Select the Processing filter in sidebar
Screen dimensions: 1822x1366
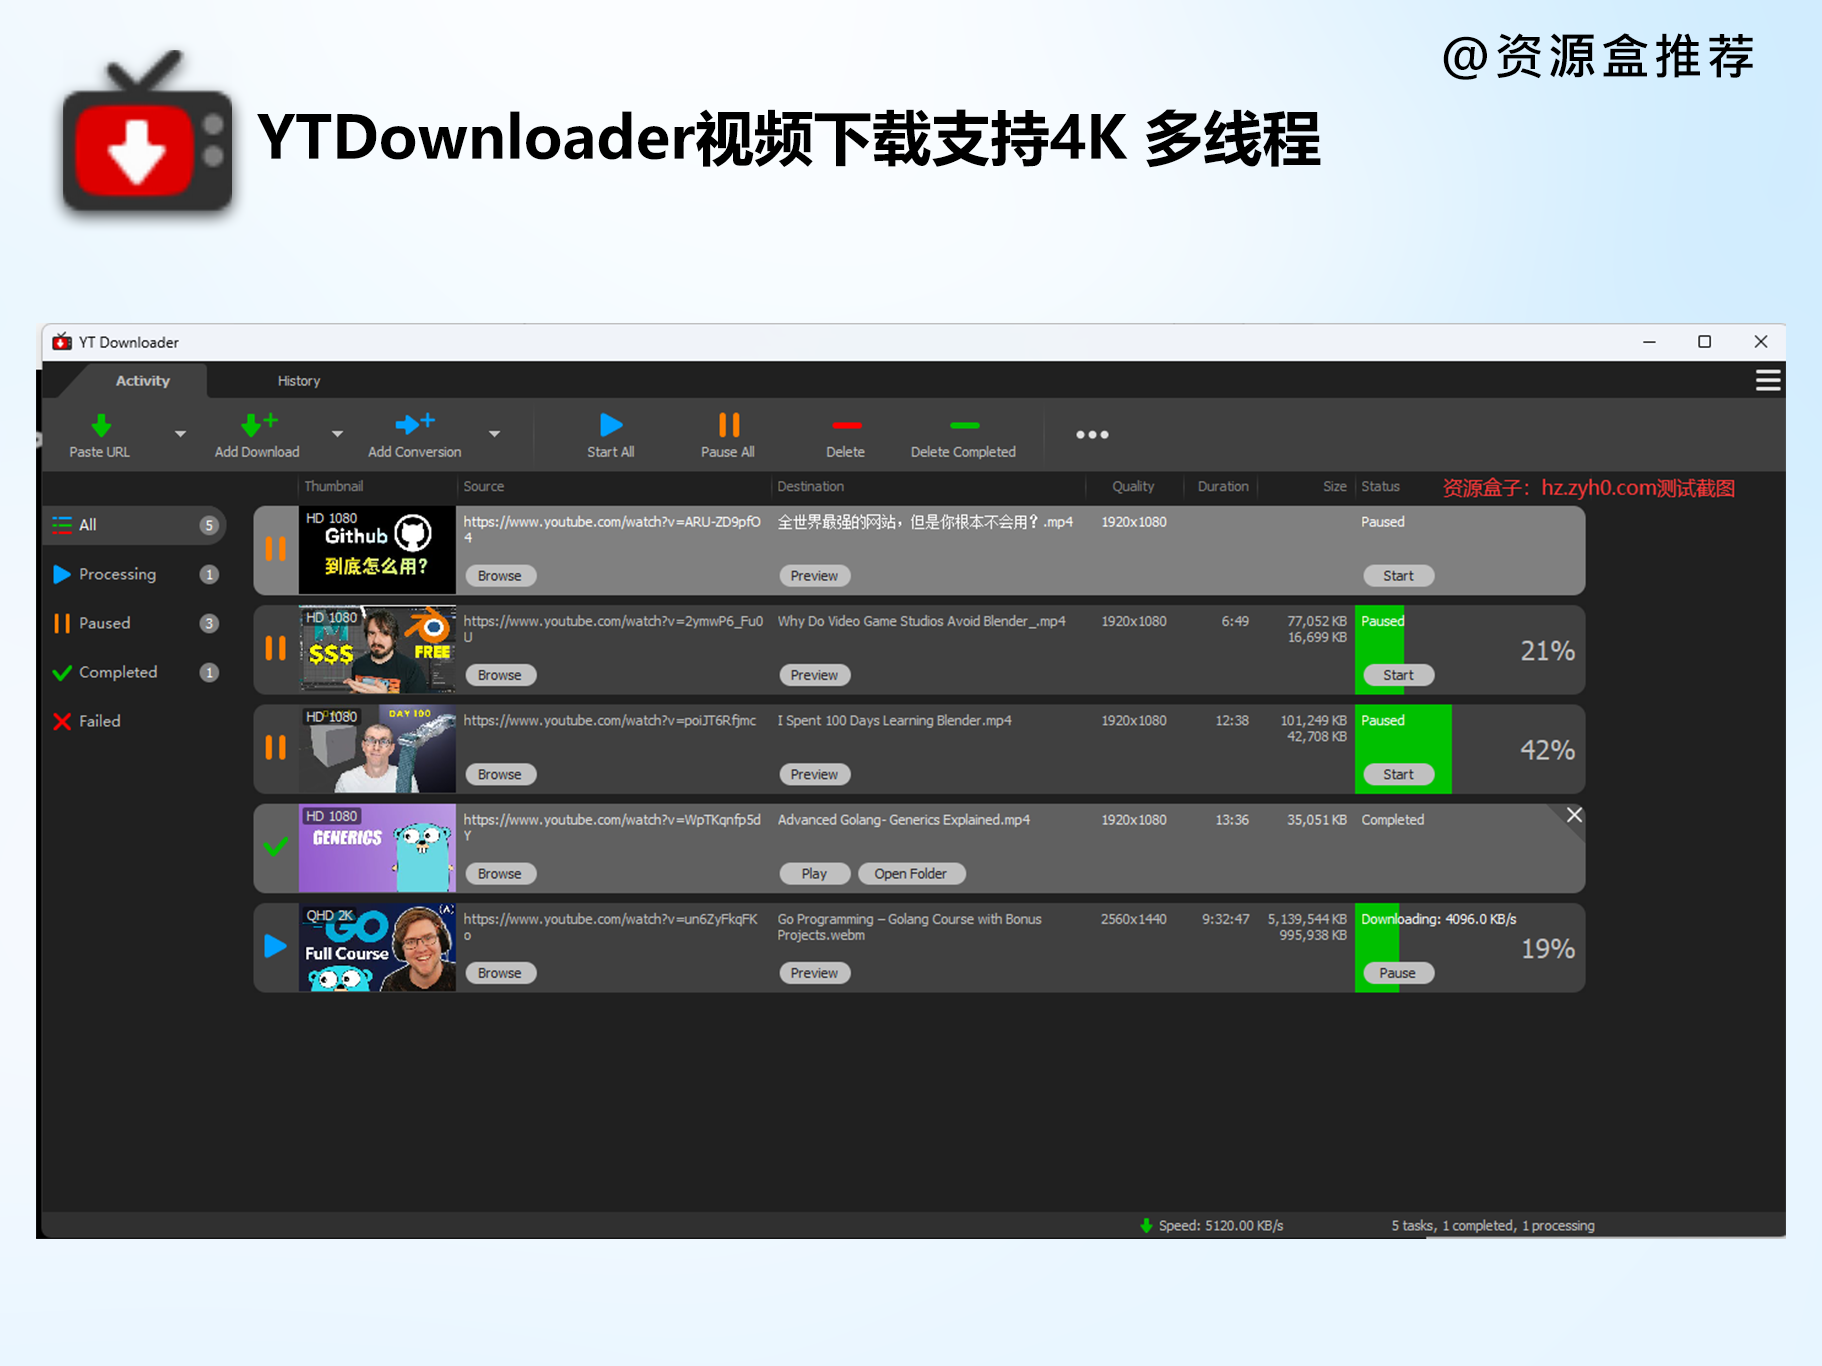[135, 574]
